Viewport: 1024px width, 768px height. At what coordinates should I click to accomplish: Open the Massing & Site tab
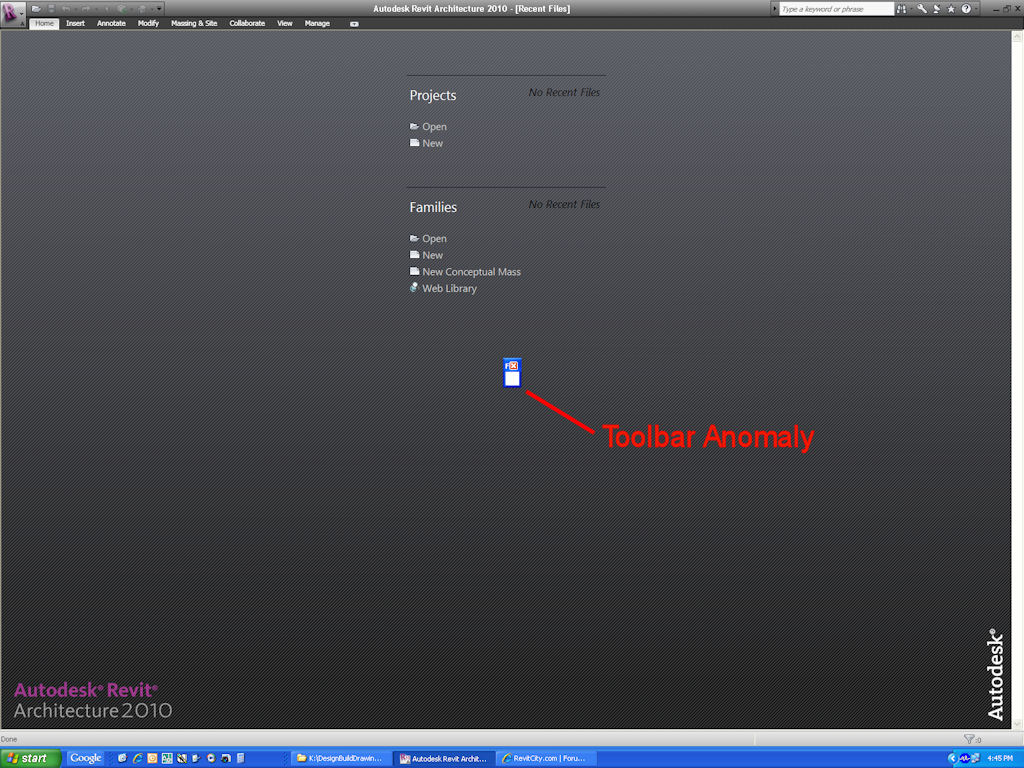[194, 24]
